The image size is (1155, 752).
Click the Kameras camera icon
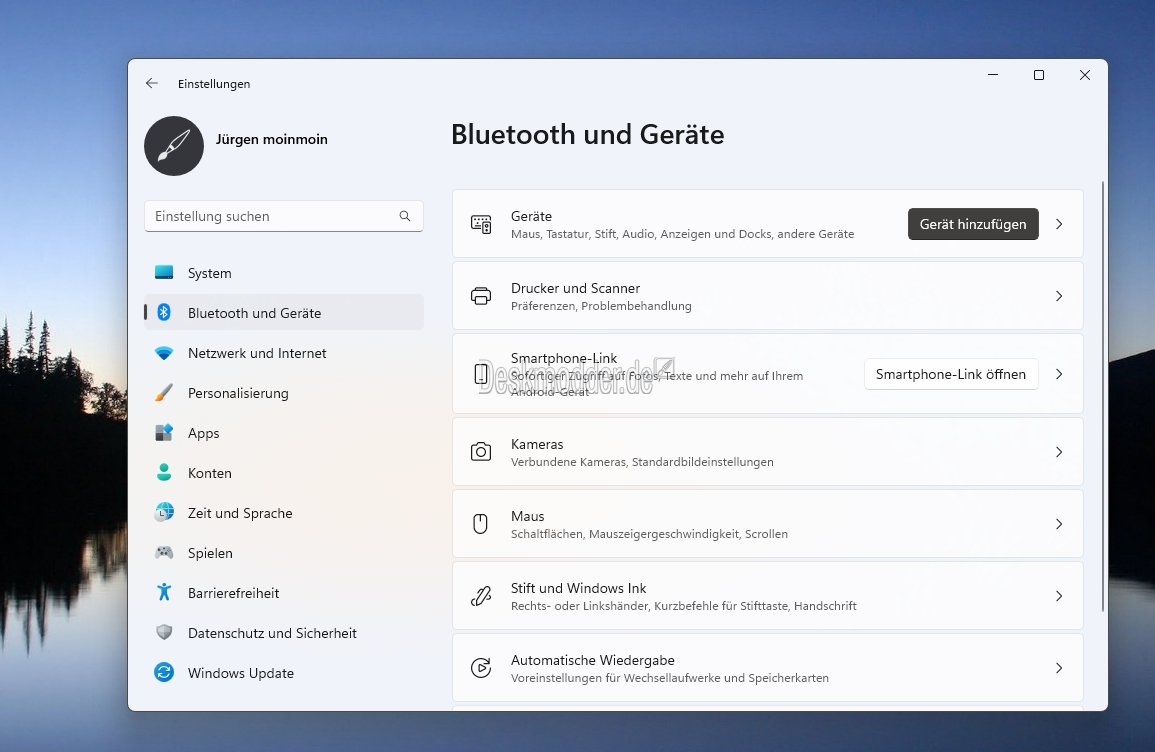tap(481, 451)
